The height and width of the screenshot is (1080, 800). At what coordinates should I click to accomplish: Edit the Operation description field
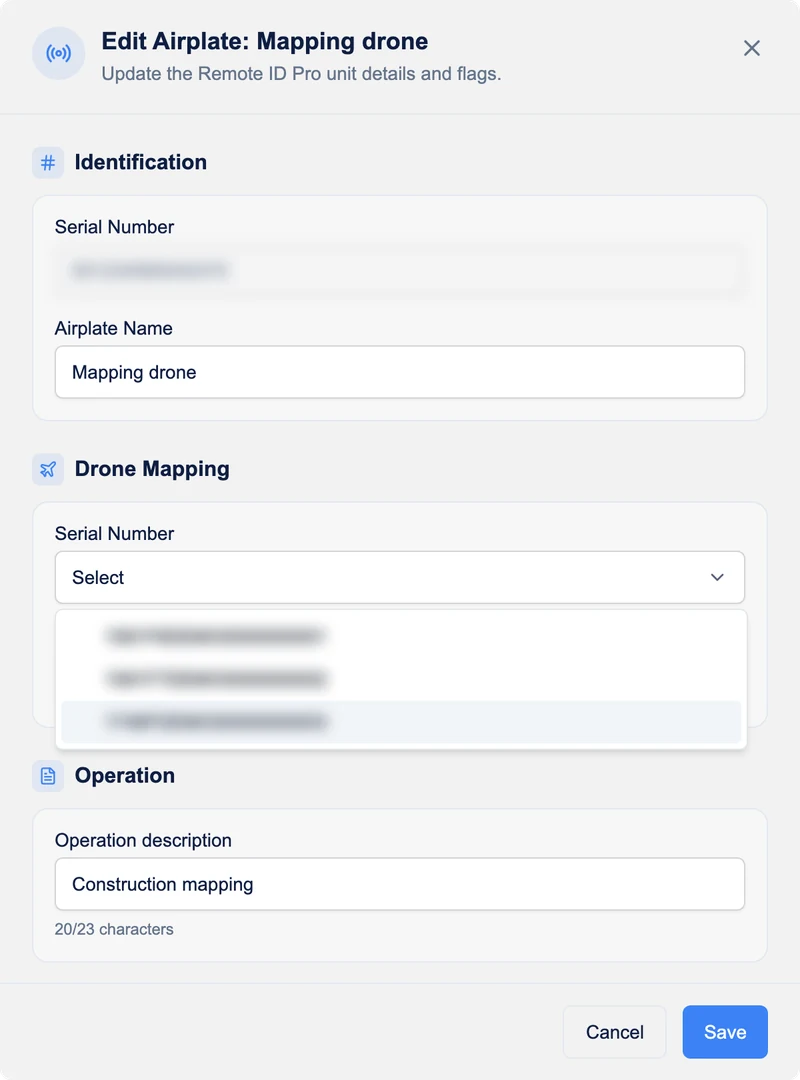[x=400, y=884]
